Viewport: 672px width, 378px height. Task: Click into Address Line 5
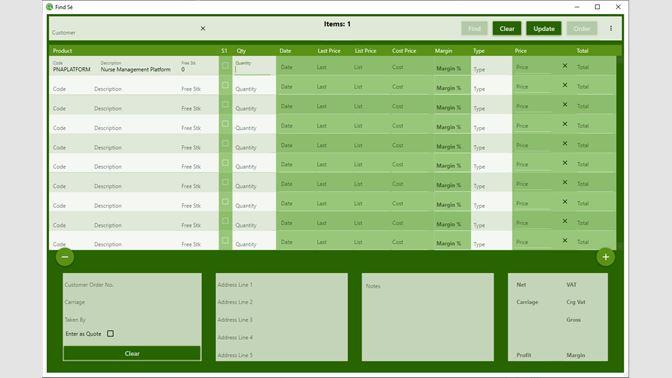(282, 355)
